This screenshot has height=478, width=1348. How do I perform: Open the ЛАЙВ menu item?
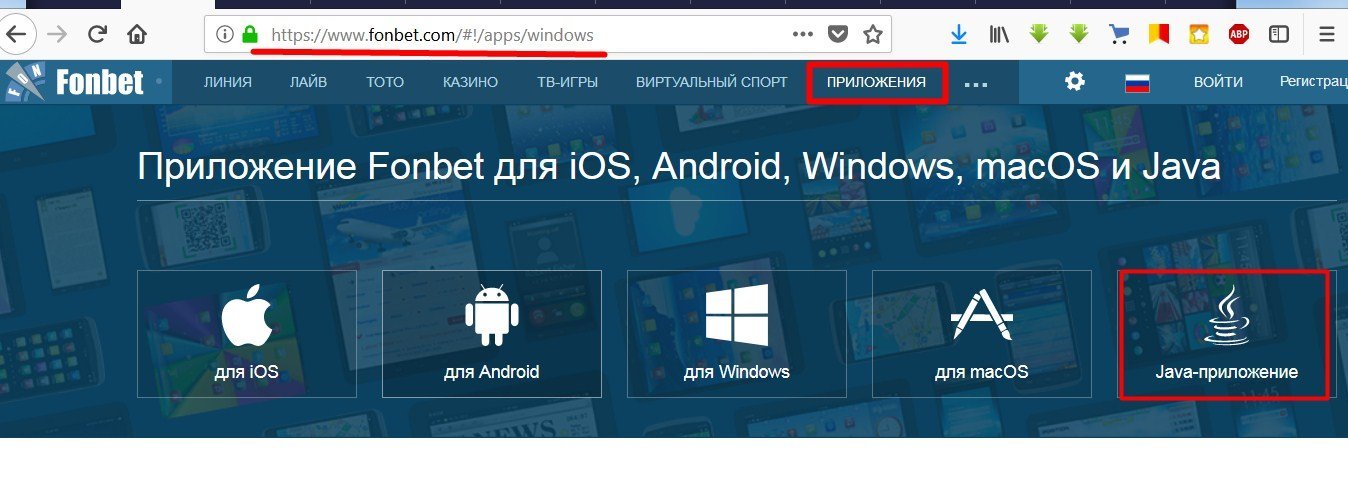[x=308, y=83]
